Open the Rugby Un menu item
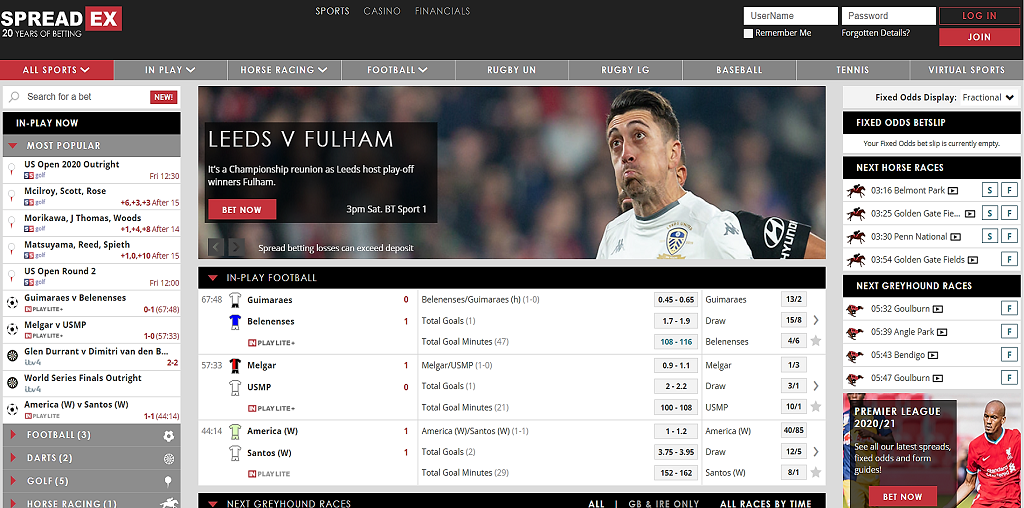Screen dimensions: 1024x508 click(x=511, y=70)
